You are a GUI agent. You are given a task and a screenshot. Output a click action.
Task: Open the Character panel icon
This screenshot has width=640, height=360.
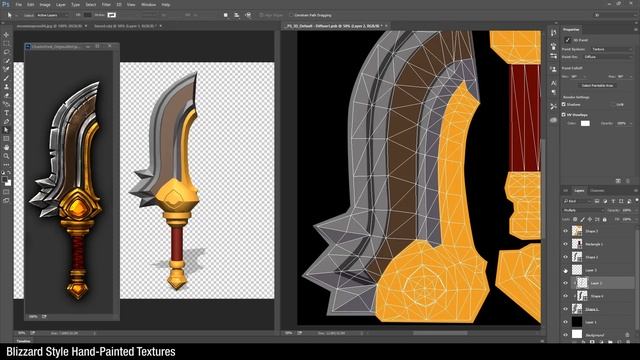click(553, 83)
